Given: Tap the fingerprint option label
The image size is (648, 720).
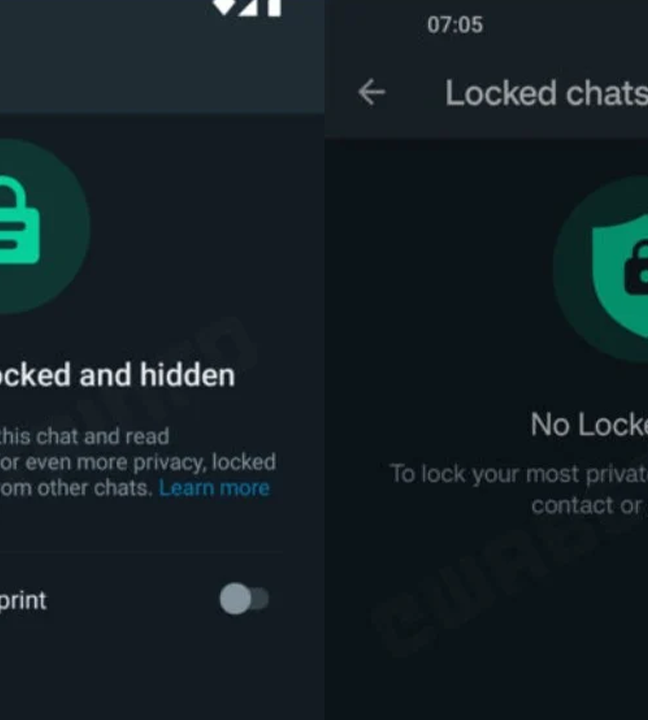Looking at the screenshot, I should (23, 601).
